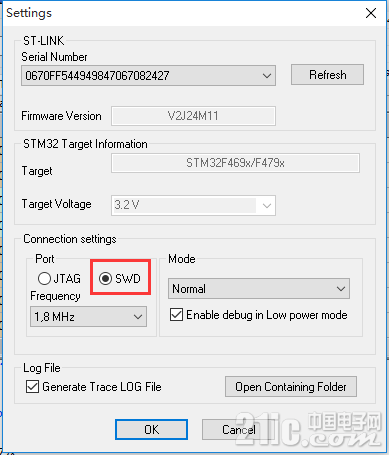
Task: Uncheck Generate Trace LOG File
Action: 32,387
